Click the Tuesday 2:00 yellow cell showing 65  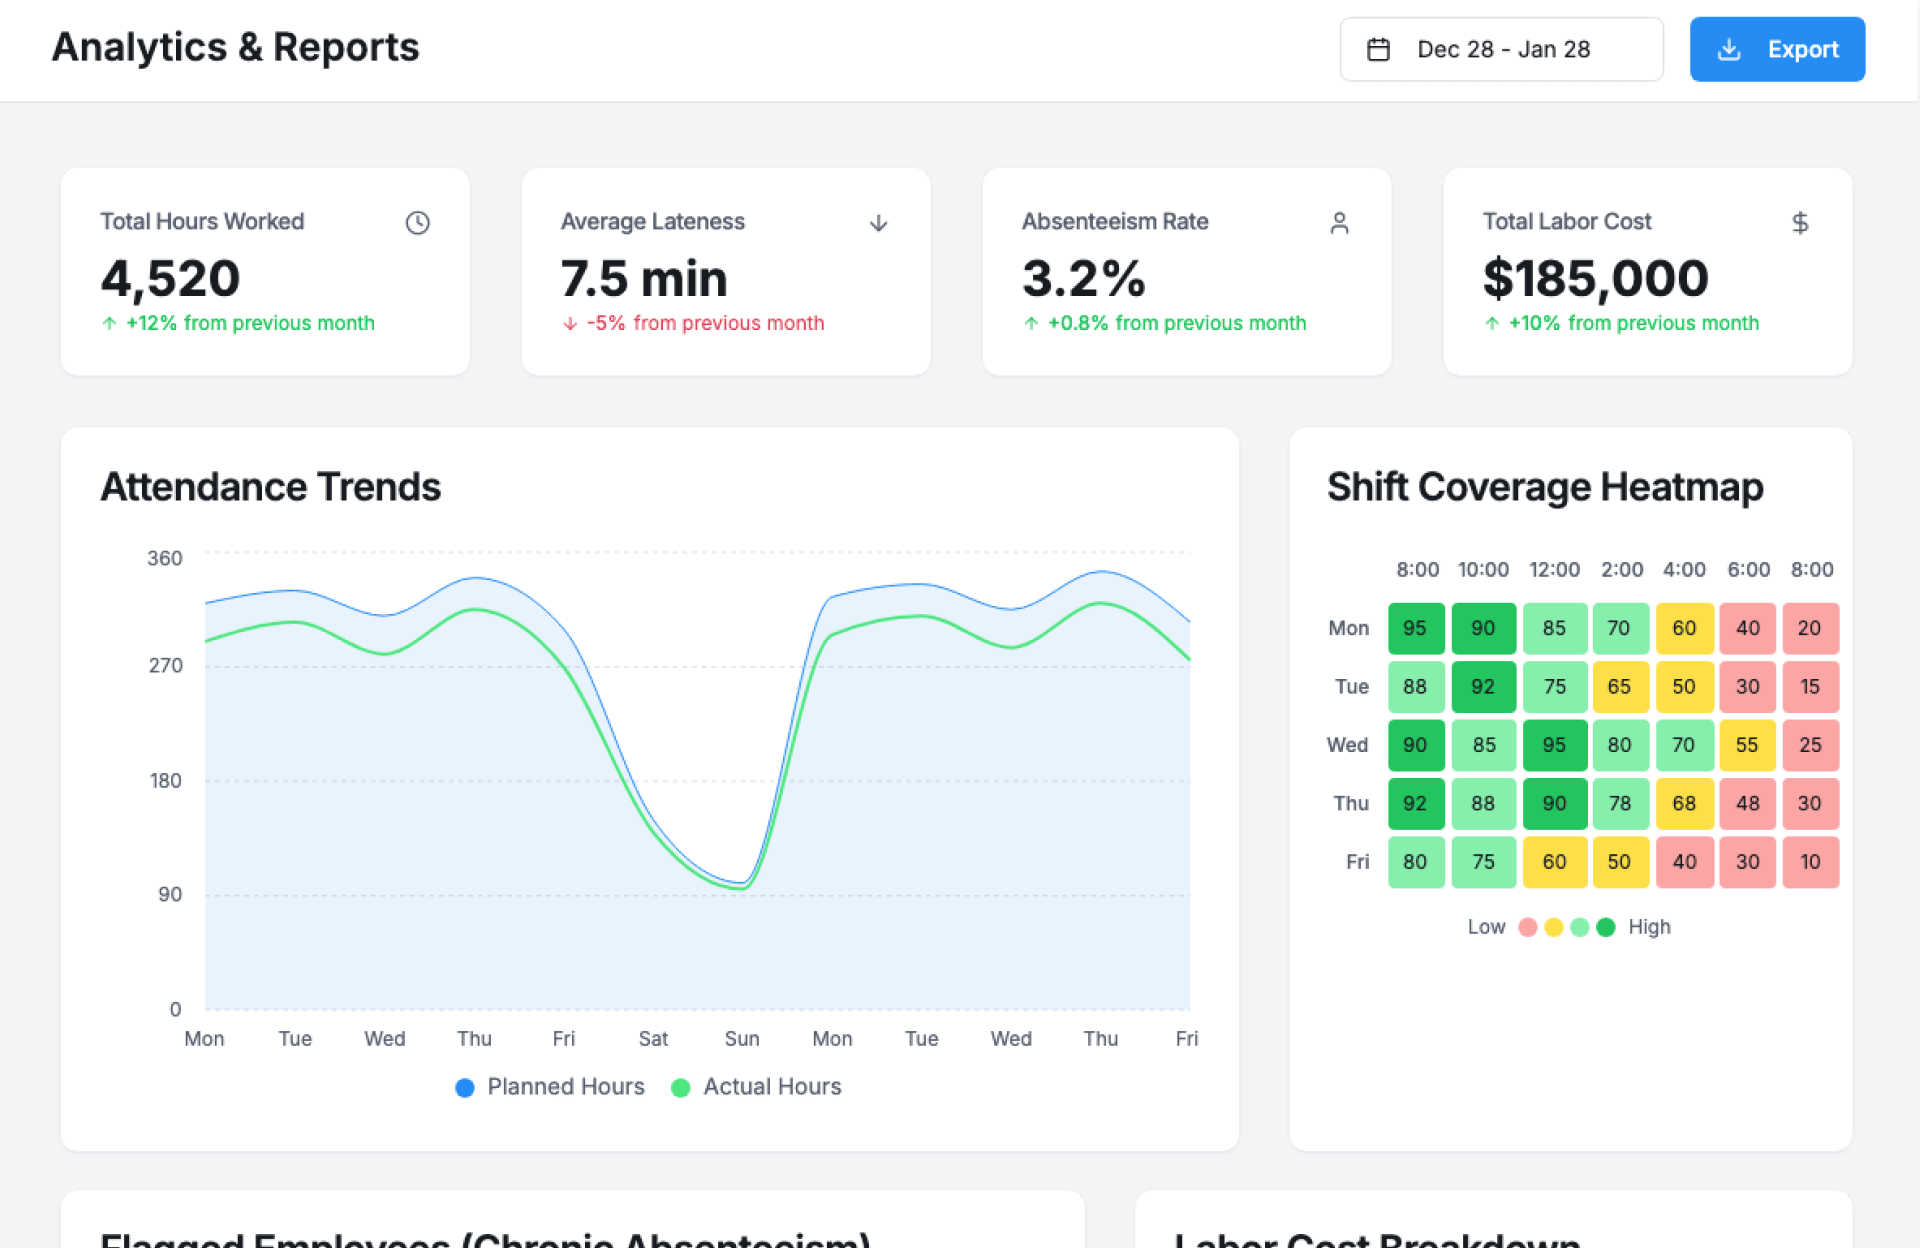point(1619,687)
